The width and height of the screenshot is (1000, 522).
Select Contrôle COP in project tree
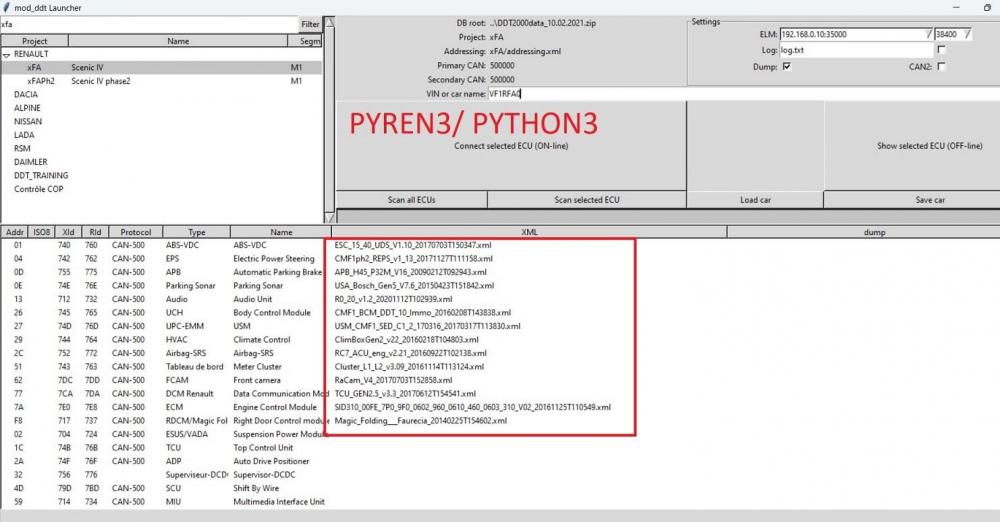tap(39, 189)
